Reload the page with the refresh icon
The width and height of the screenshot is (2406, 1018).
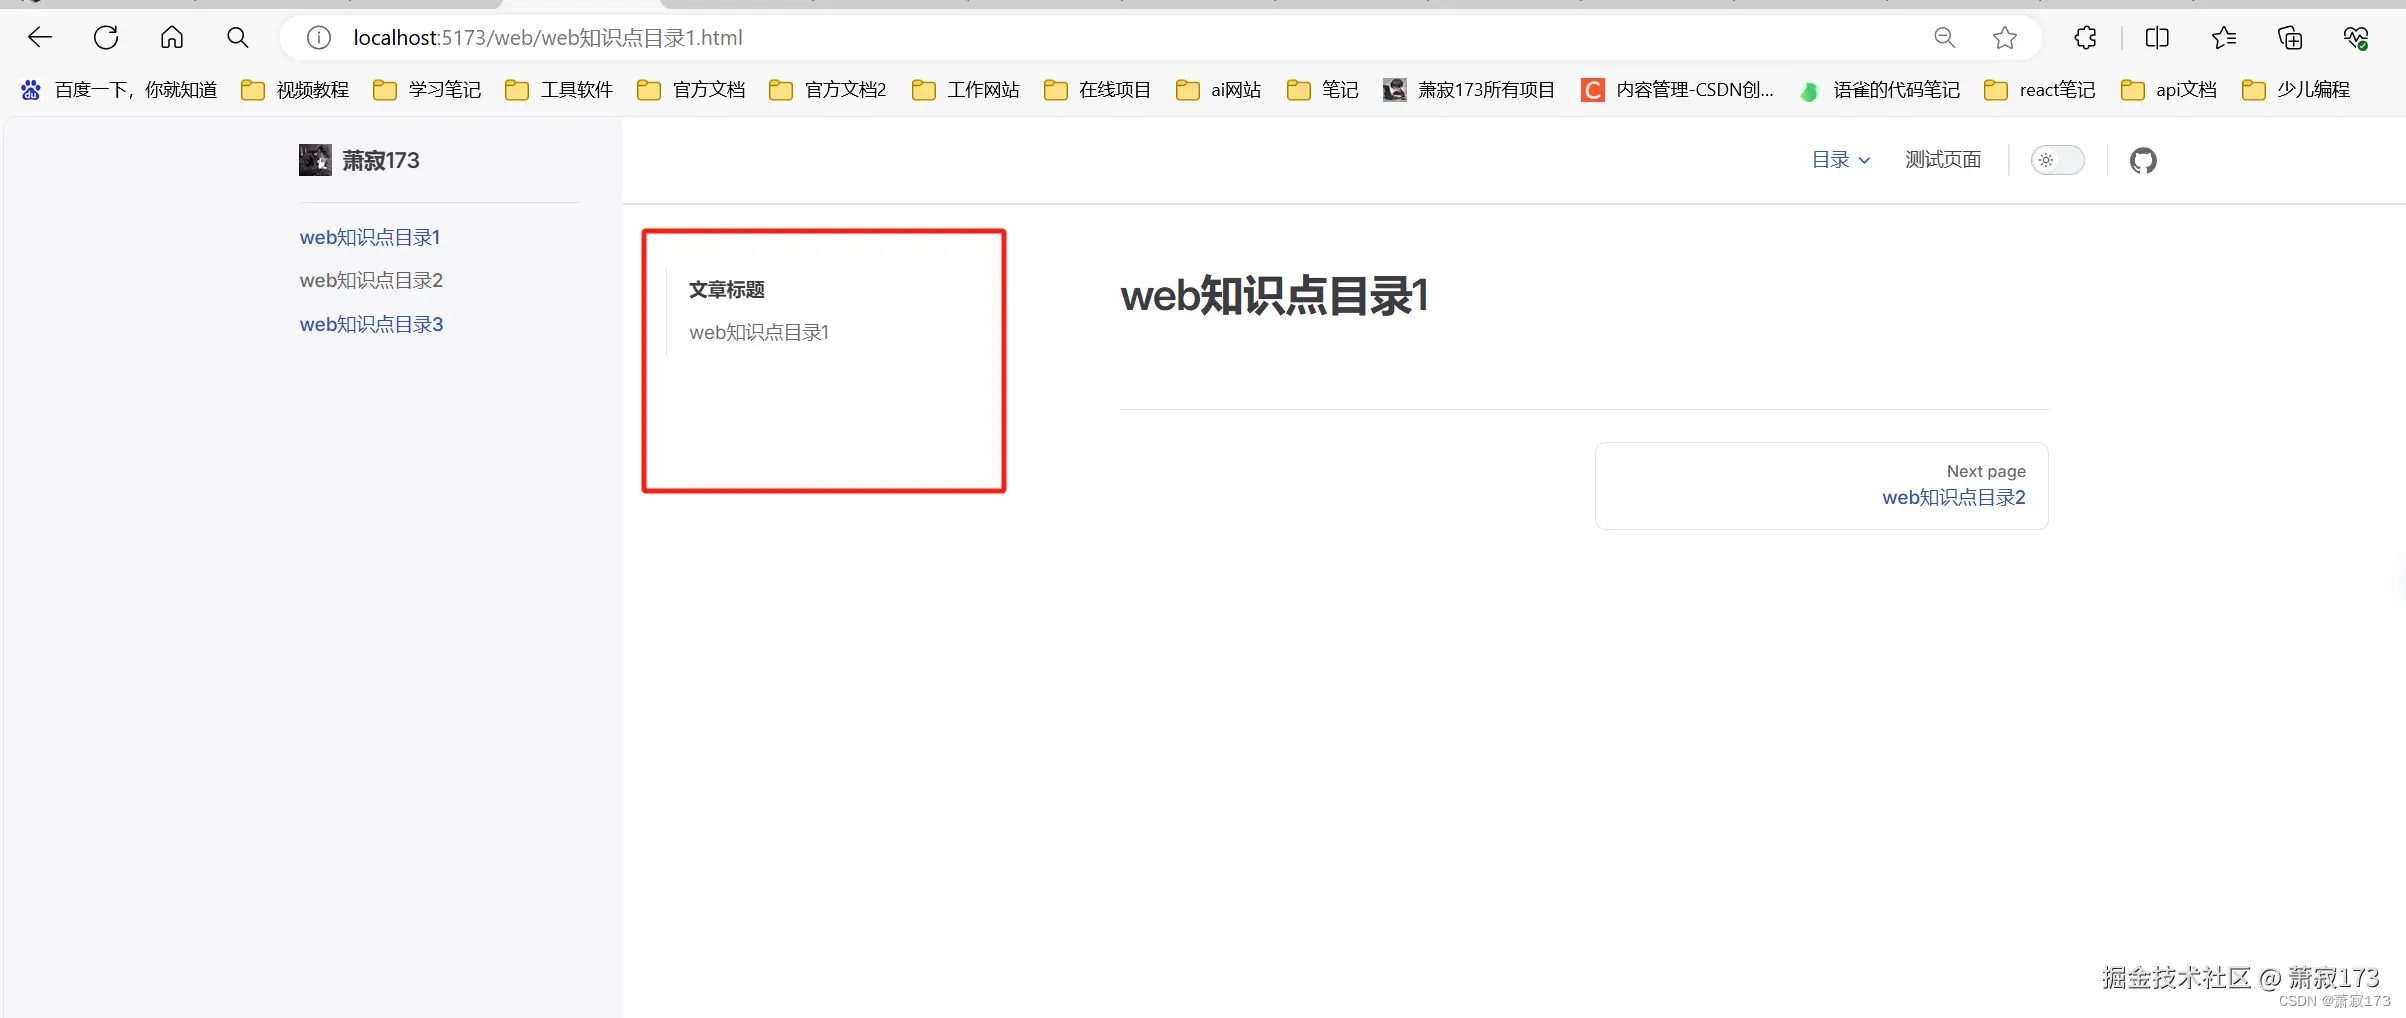pos(106,38)
